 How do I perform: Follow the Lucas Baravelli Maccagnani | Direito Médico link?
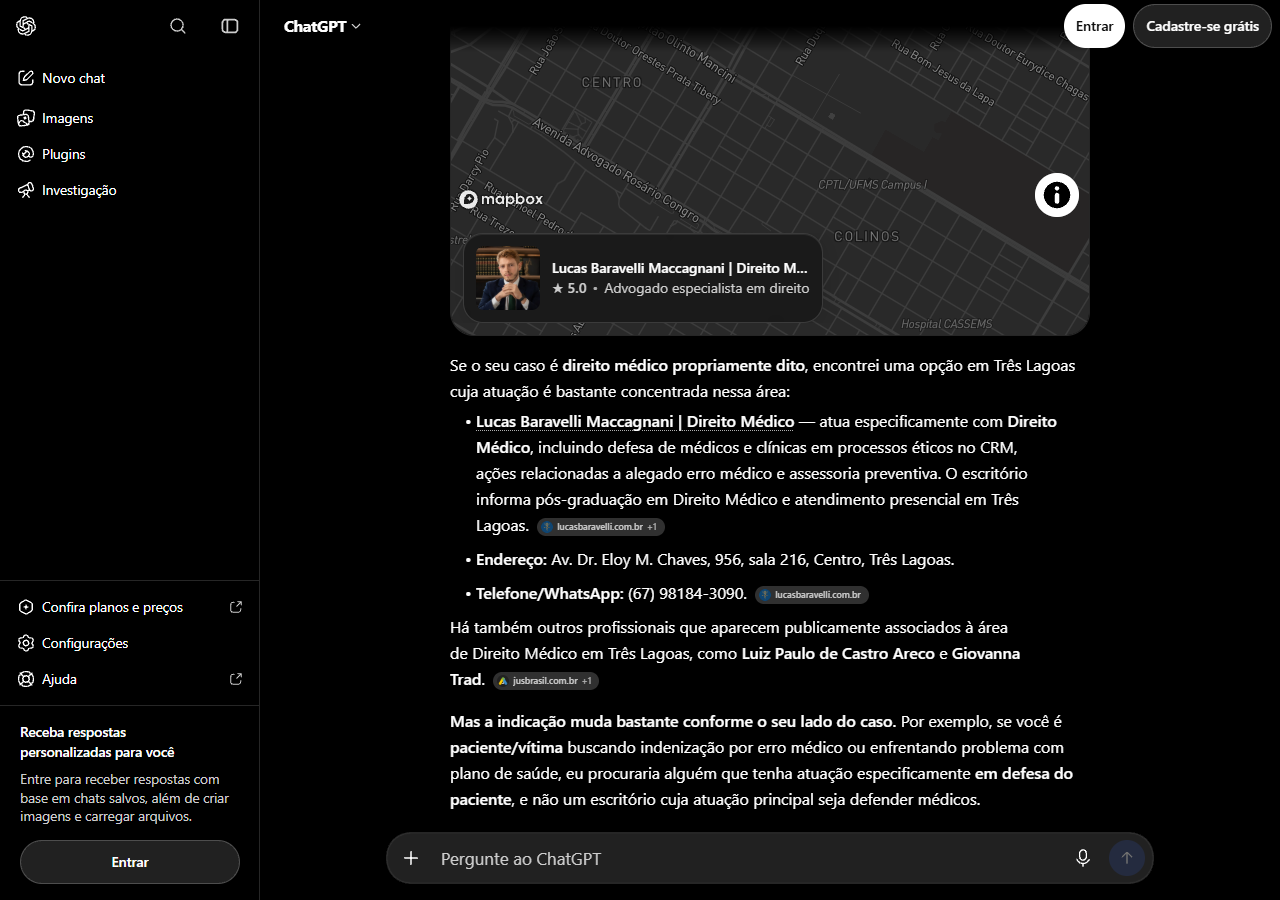click(x=635, y=421)
